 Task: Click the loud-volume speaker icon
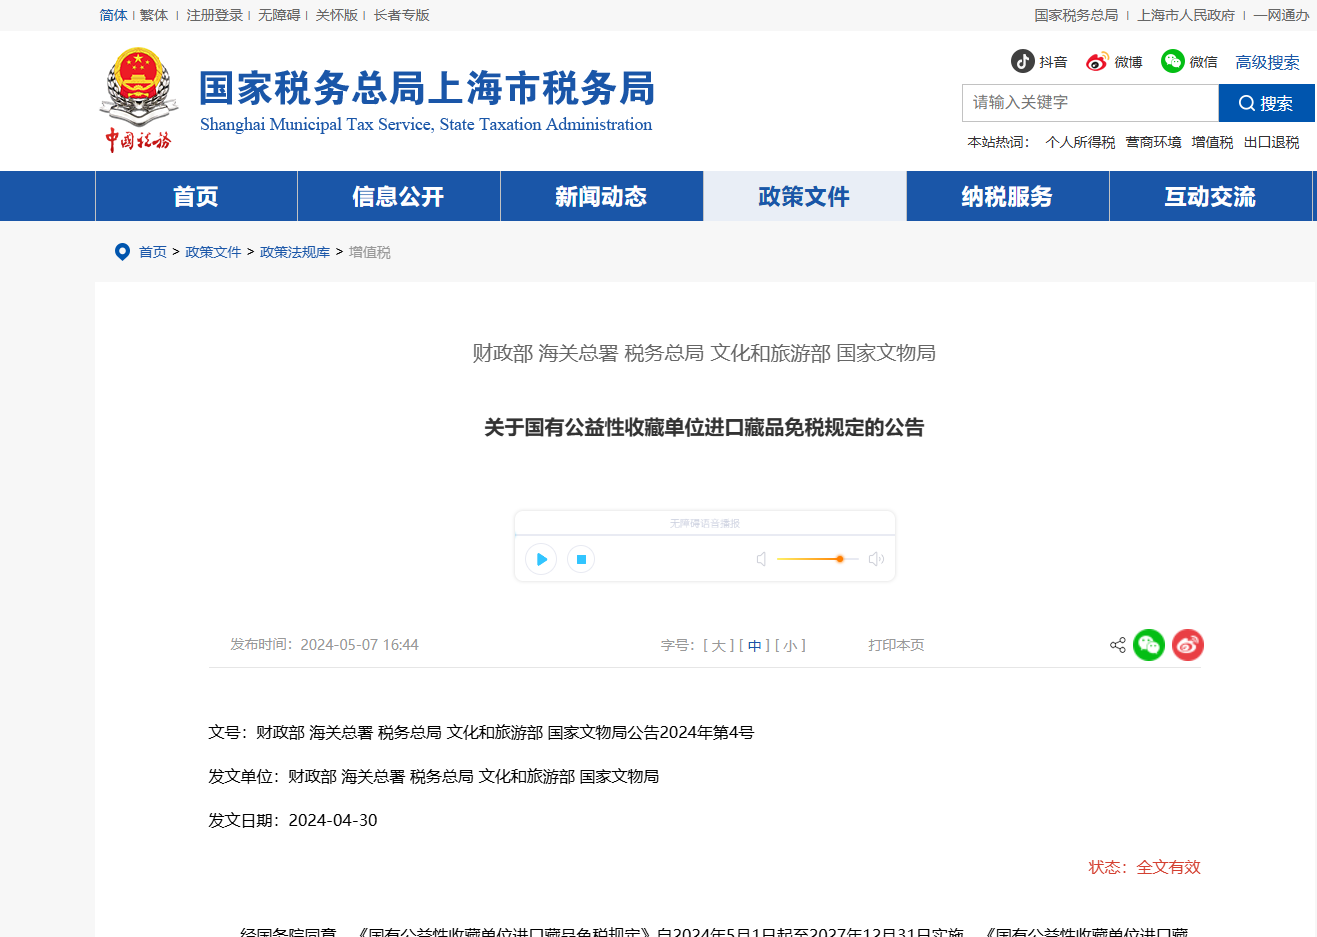[x=876, y=559]
